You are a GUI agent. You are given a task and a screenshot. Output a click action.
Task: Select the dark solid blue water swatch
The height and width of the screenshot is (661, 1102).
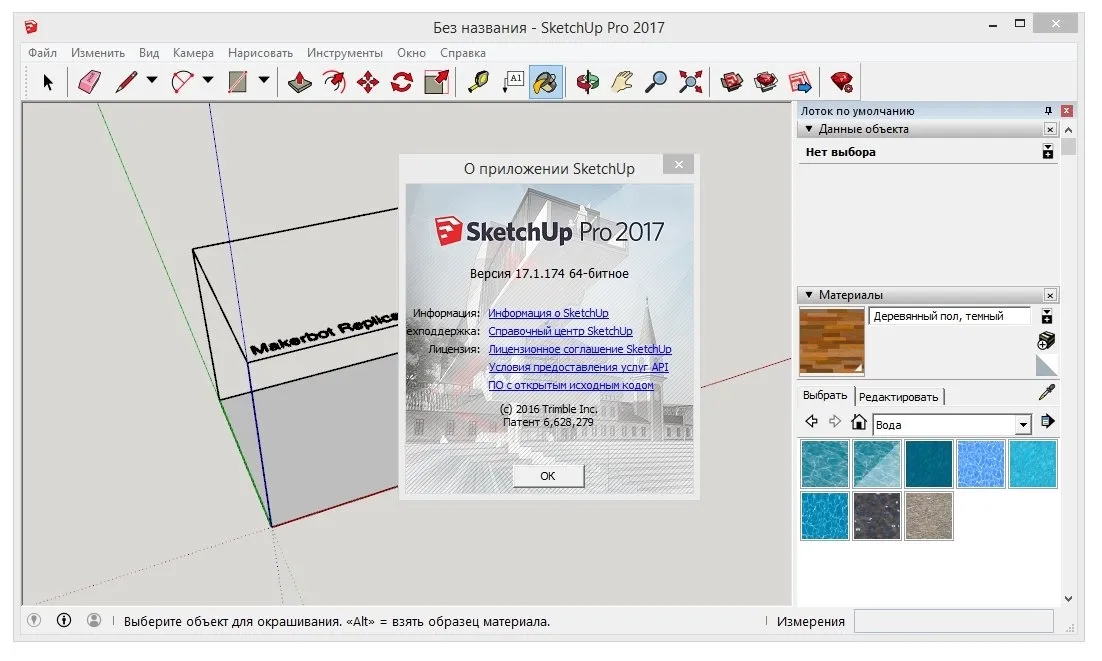coord(928,464)
